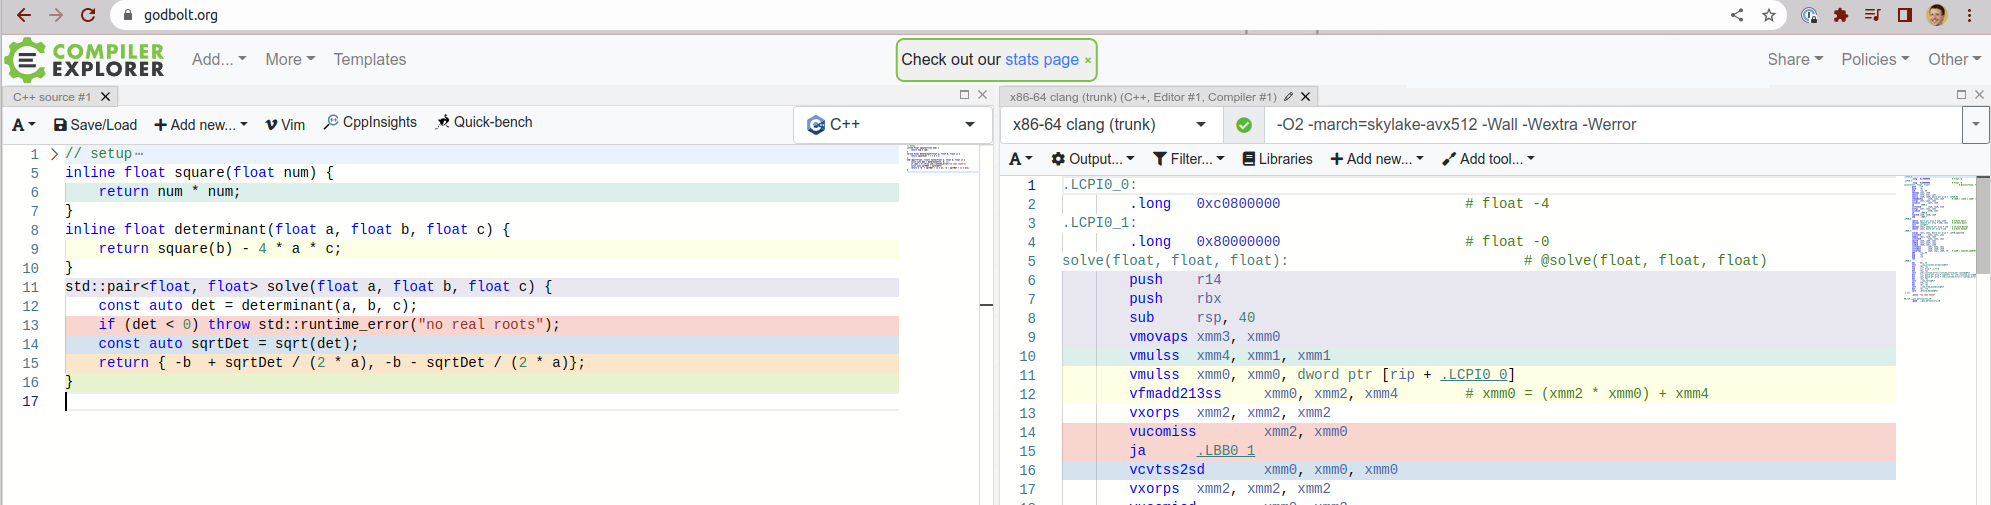Open Templates from the top bar

pos(370,60)
